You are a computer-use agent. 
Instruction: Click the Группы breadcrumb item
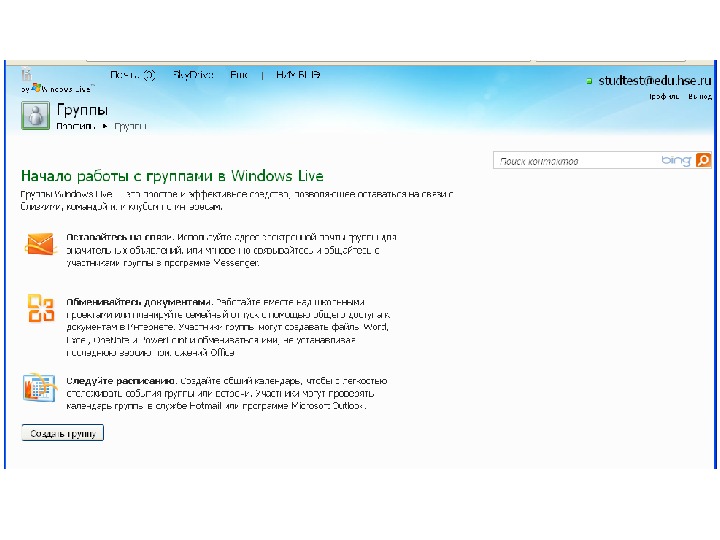(130, 126)
